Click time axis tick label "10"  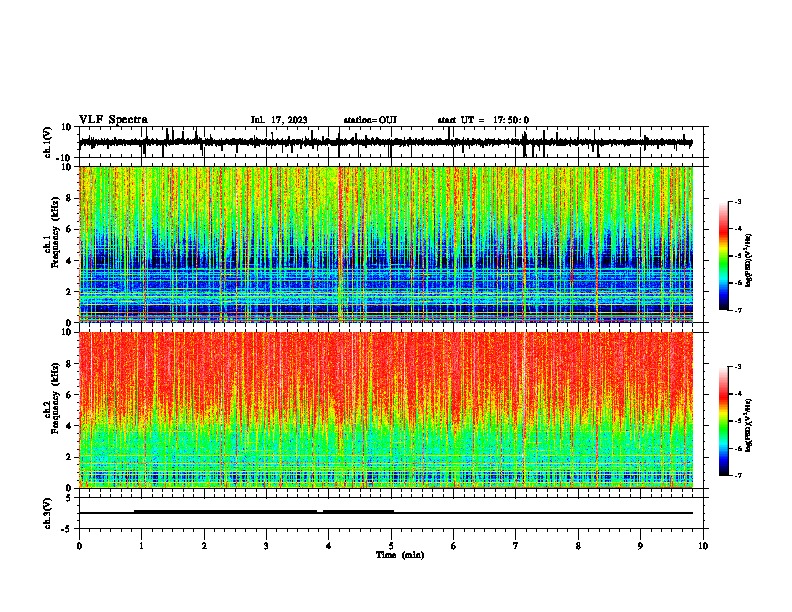click(703, 546)
